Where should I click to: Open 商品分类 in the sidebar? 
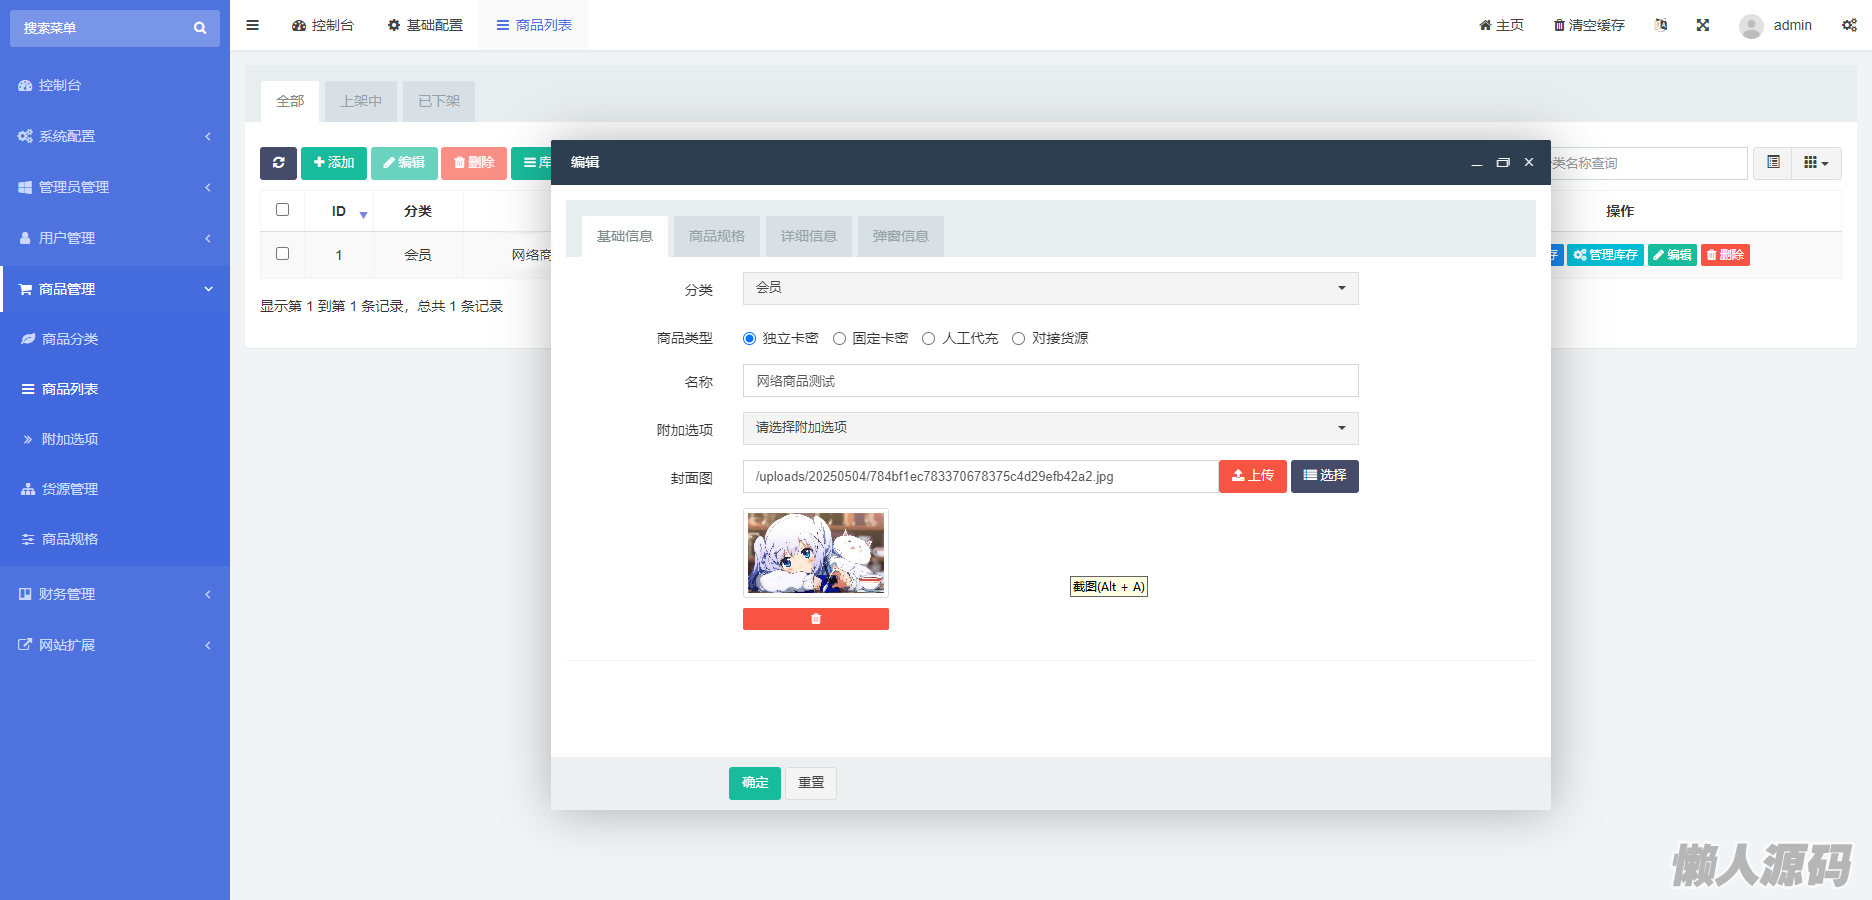coord(115,339)
